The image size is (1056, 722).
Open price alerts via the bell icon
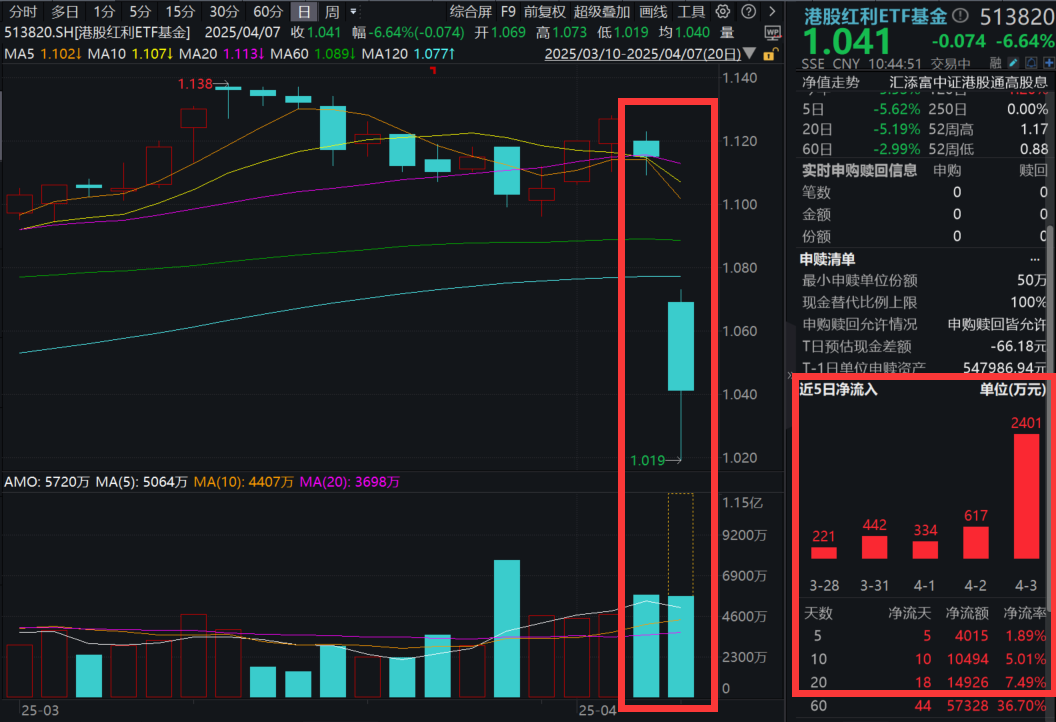[x=1031, y=63]
